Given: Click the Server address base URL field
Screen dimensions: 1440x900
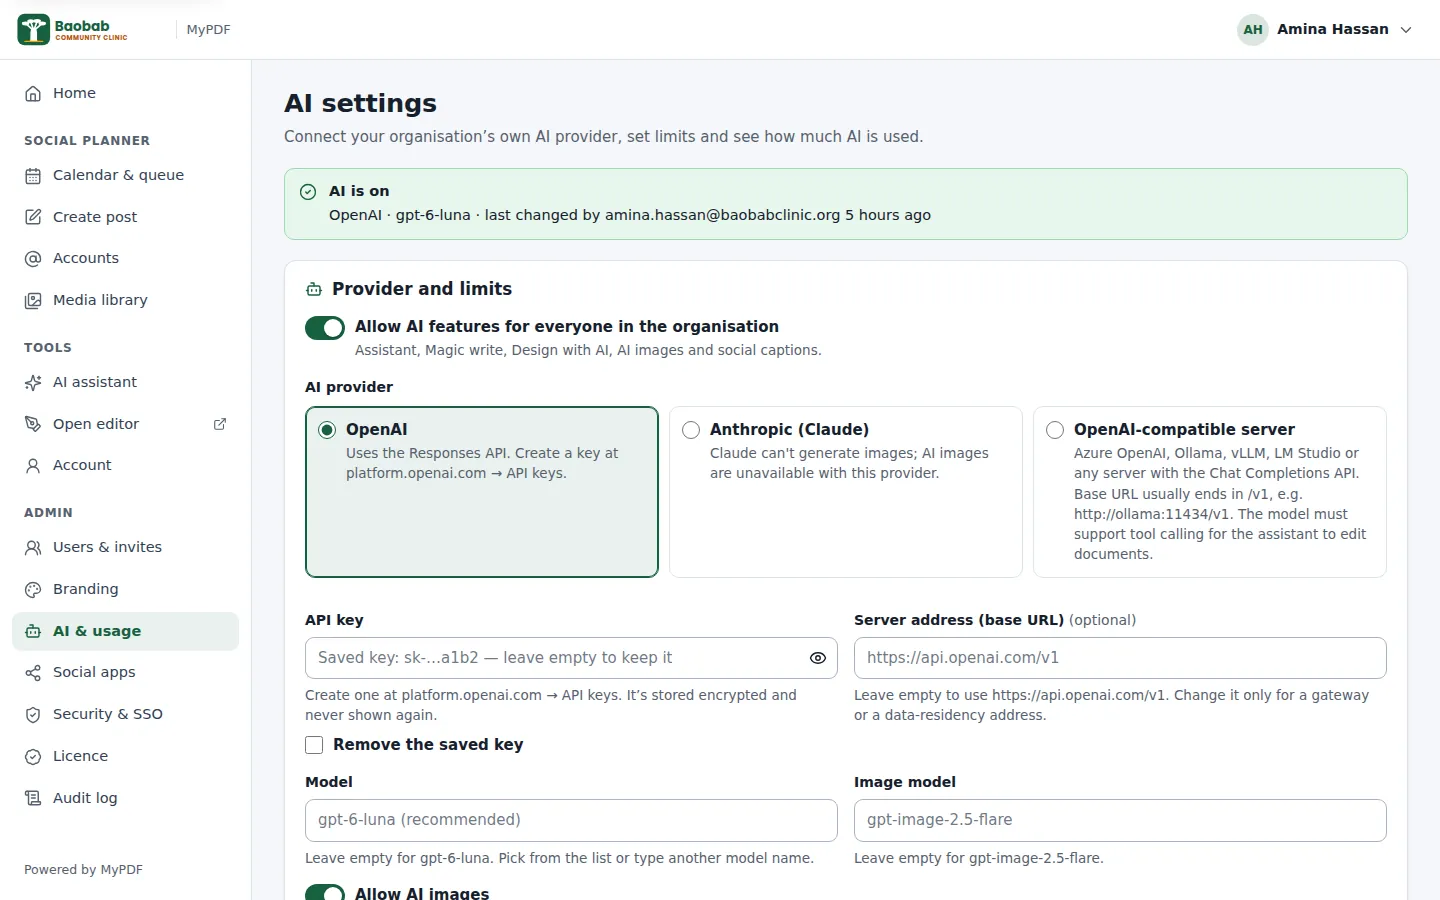Looking at the screenshot, I should click(1120, 658).
